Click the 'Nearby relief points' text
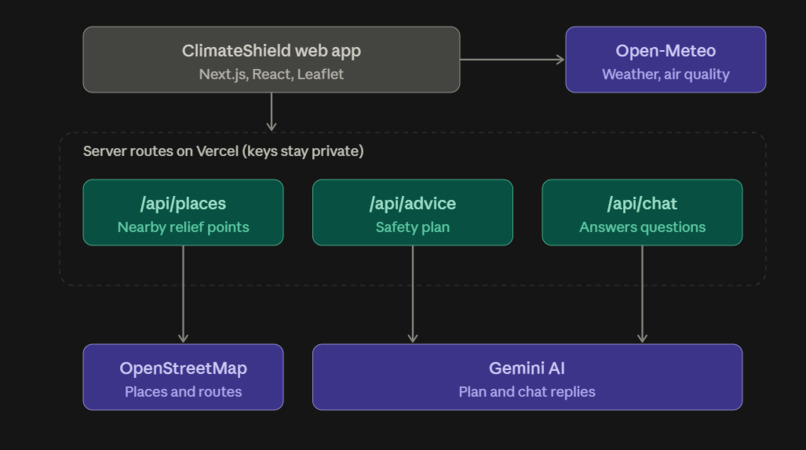The width and height of the screenshot is (806, 450). (183, 227)
